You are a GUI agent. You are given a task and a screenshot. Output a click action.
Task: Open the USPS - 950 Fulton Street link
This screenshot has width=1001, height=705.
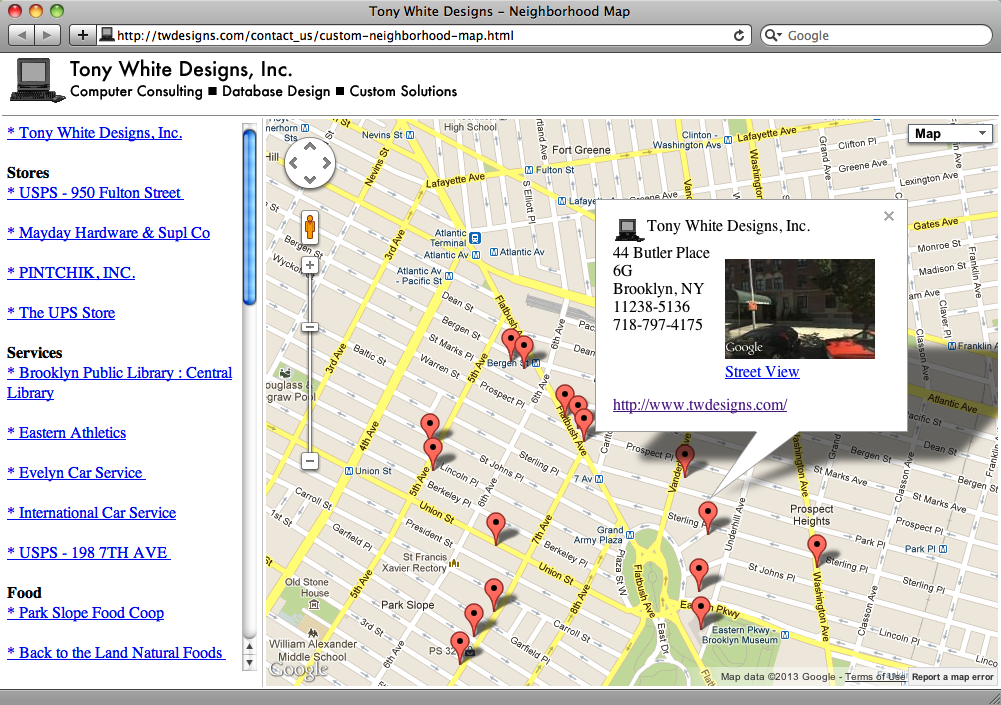(x=95, y=193)
